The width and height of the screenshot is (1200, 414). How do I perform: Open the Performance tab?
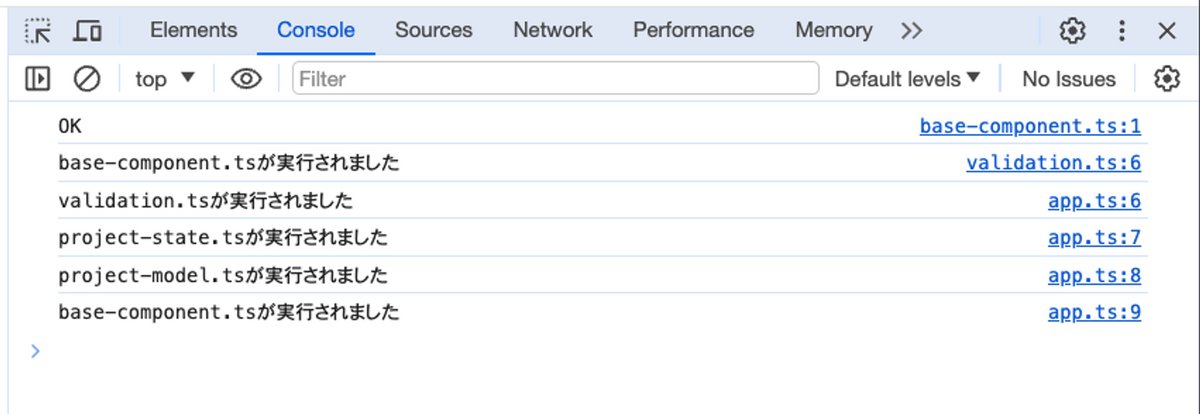click(694, 30)
